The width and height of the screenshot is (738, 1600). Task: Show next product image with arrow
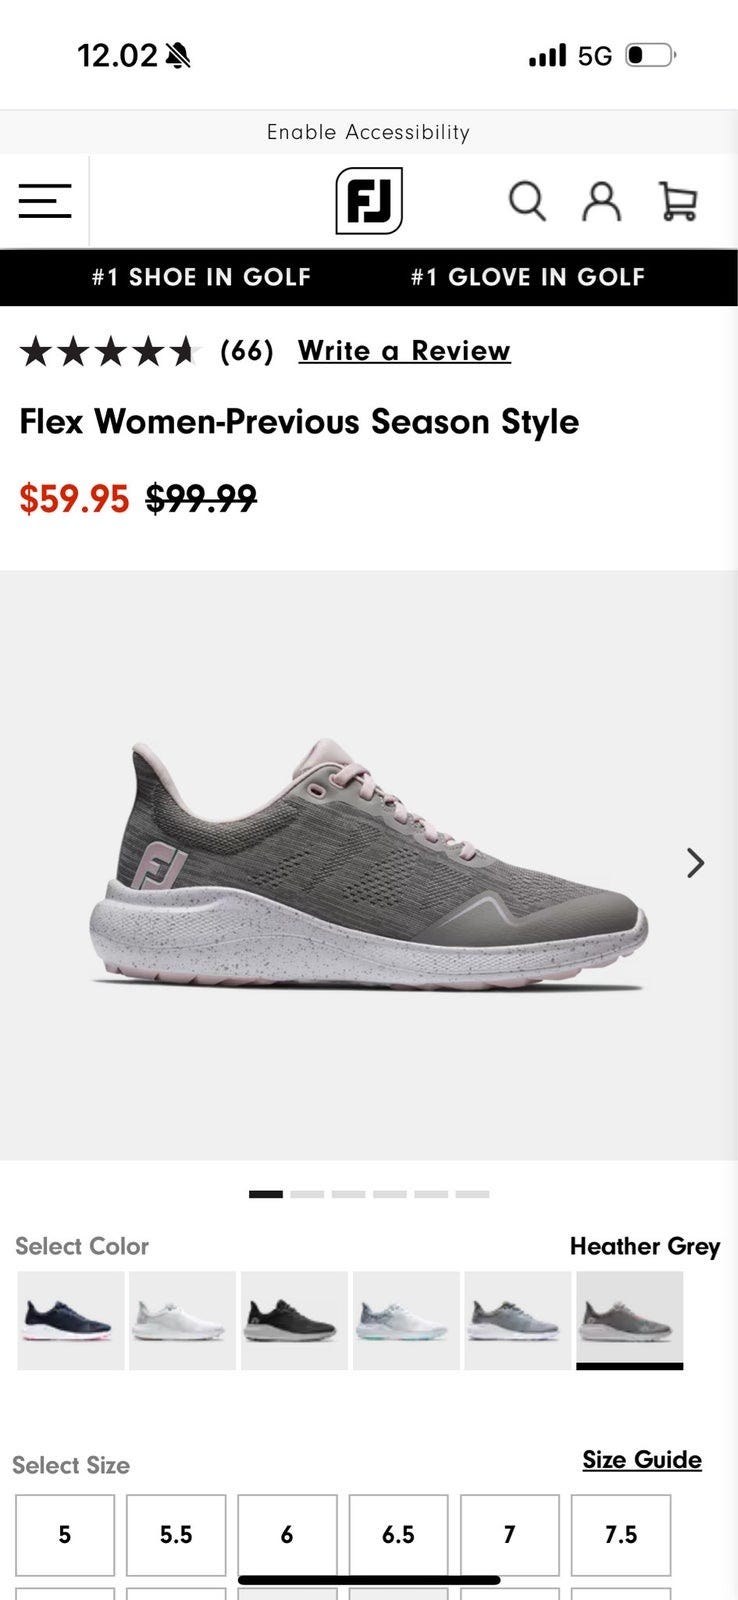(695, 863)
